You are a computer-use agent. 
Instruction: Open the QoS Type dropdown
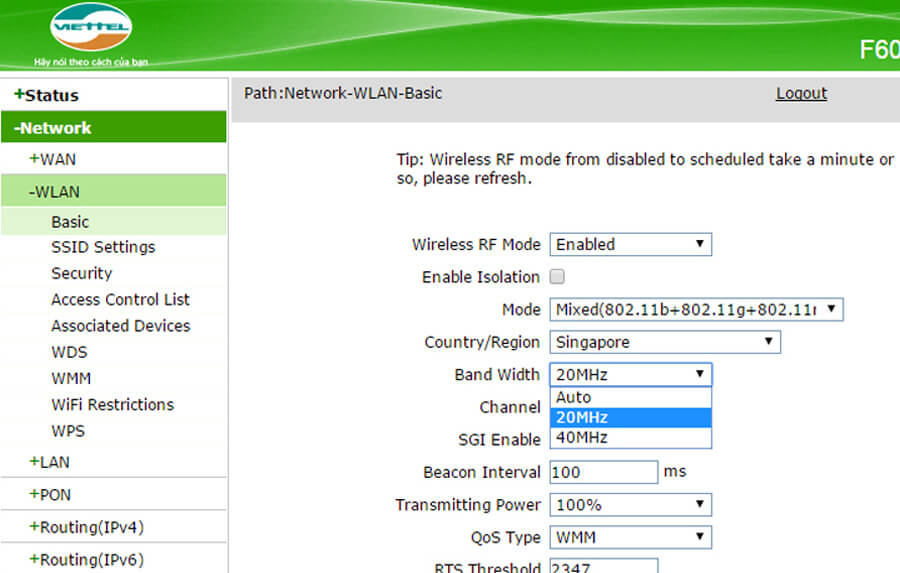pyautogui.click(x=630, y=538)
